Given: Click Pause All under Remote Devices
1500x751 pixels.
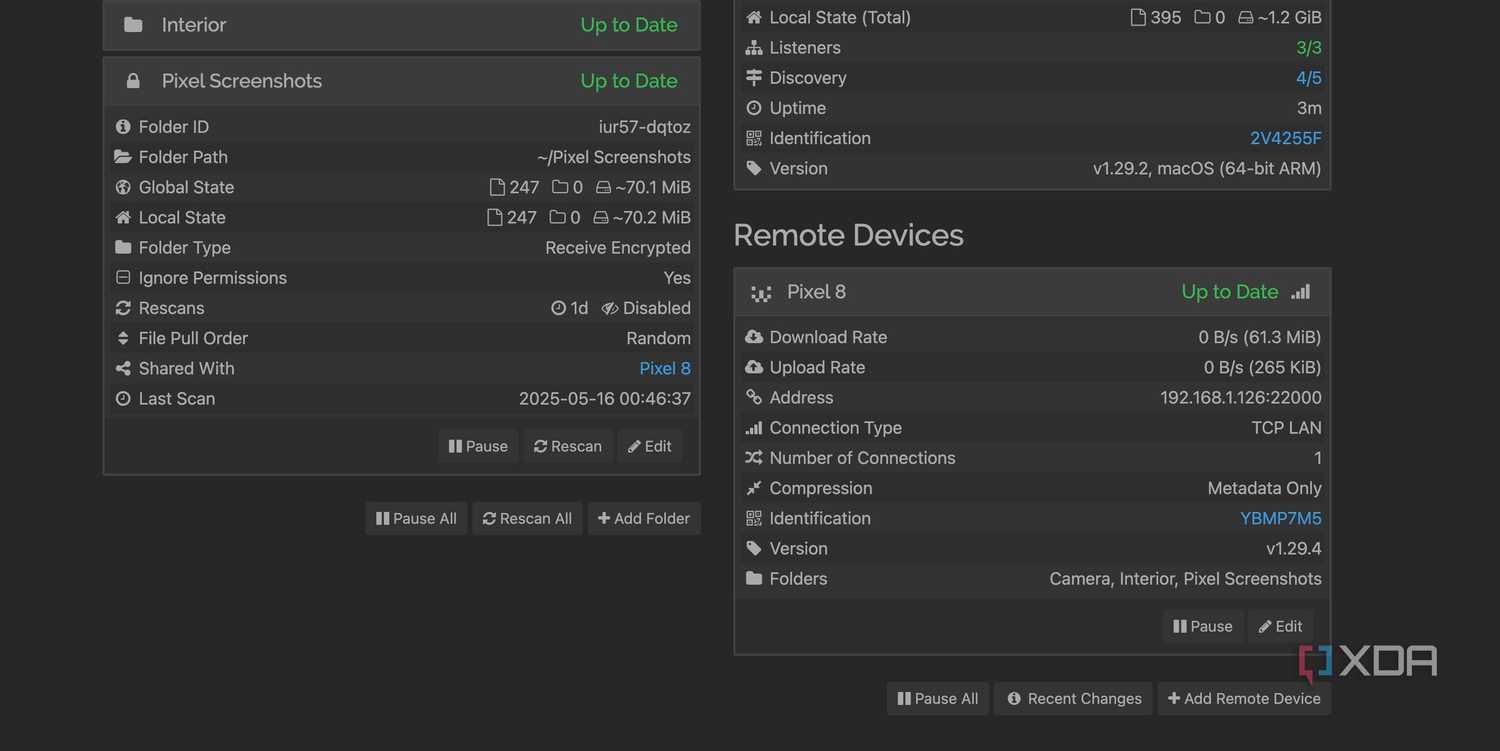Looking at the screenshot, I should (x=938, y=698).
